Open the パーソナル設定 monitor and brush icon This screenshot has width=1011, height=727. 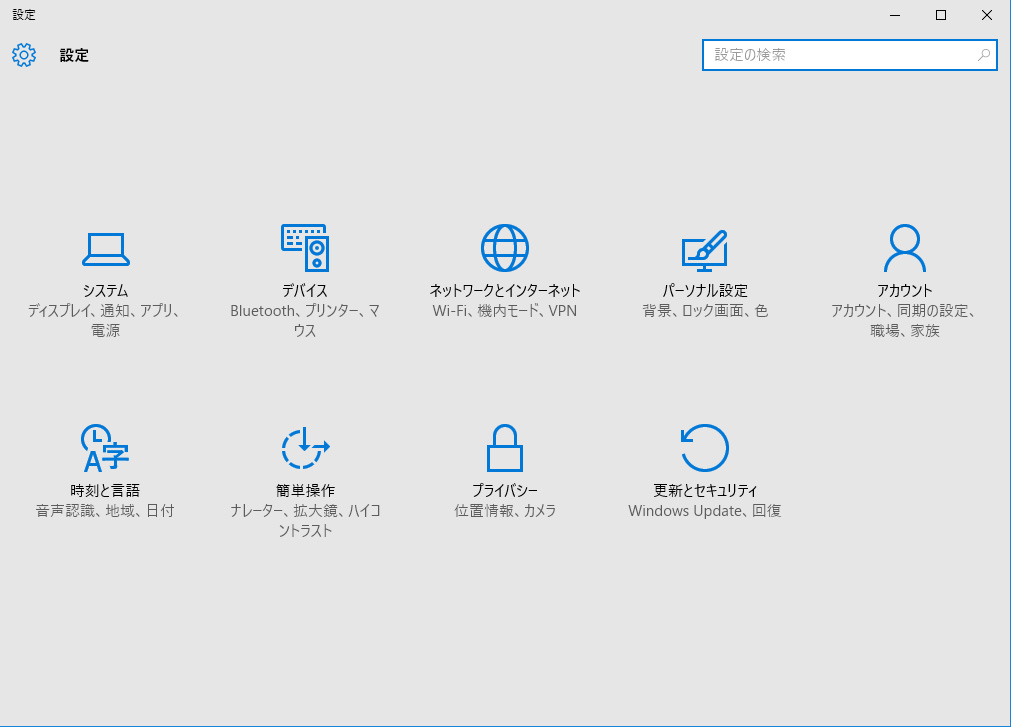click(705, 251)
